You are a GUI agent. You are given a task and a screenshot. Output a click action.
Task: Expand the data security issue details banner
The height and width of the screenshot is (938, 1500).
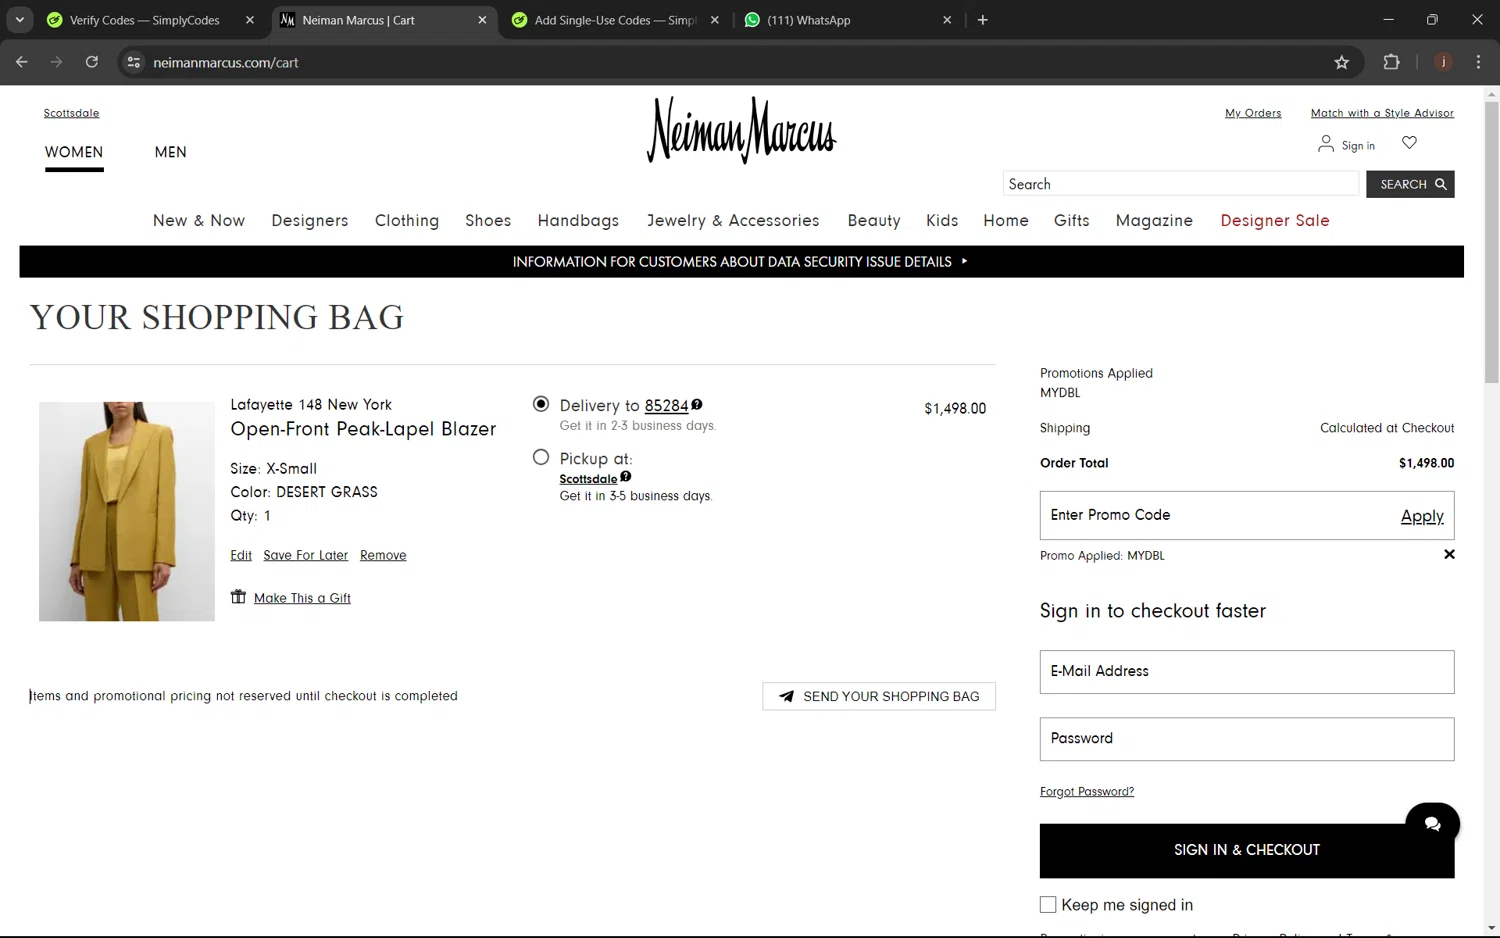click(741, 262)
